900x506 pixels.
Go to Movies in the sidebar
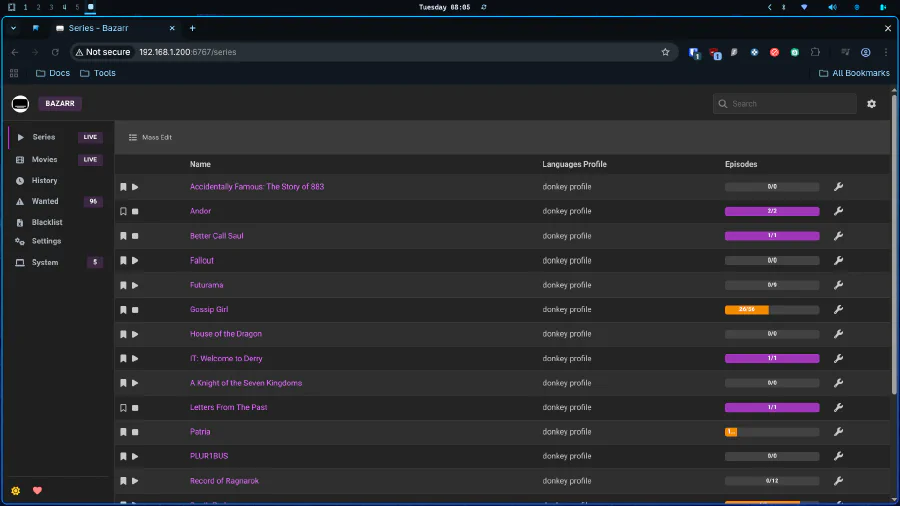pos(45,159)
